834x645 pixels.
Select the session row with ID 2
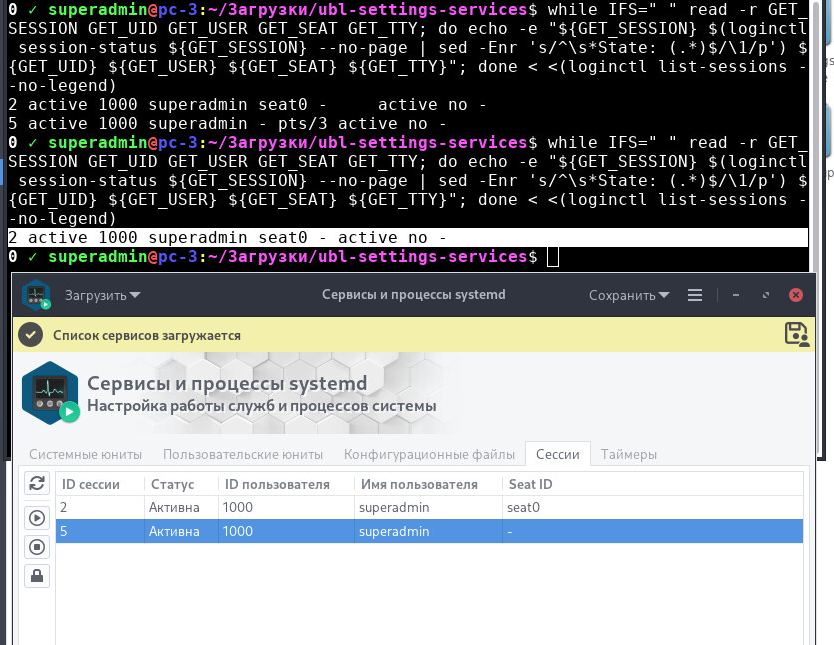click(429, 507)
